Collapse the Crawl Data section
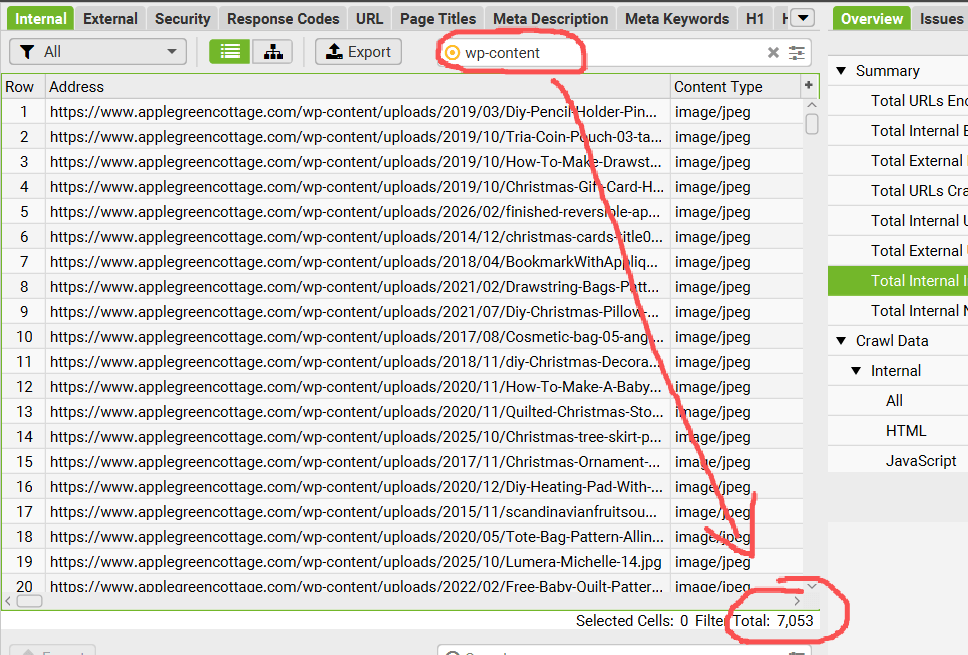Screen dimensions: 968x655 (841, 341)
